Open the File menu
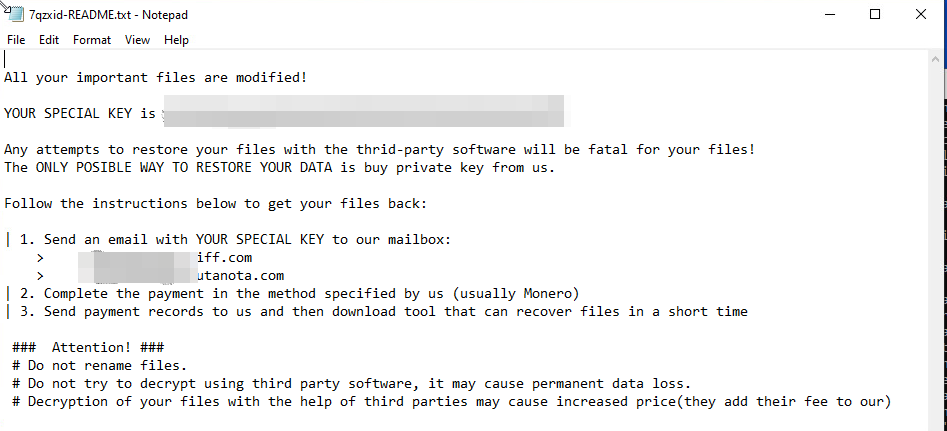The width and height of the screenshot is (947, 431). pyautogui.click(x=16, y=40)
